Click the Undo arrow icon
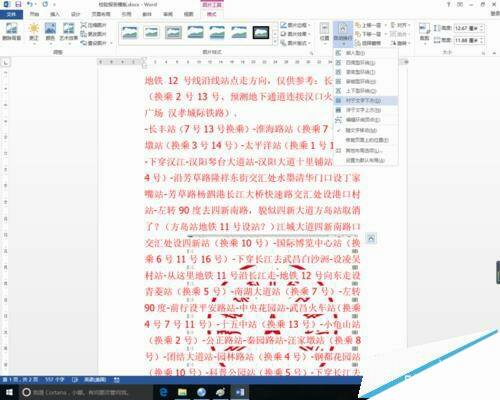The image size is (500, 400). coord(30,4)
